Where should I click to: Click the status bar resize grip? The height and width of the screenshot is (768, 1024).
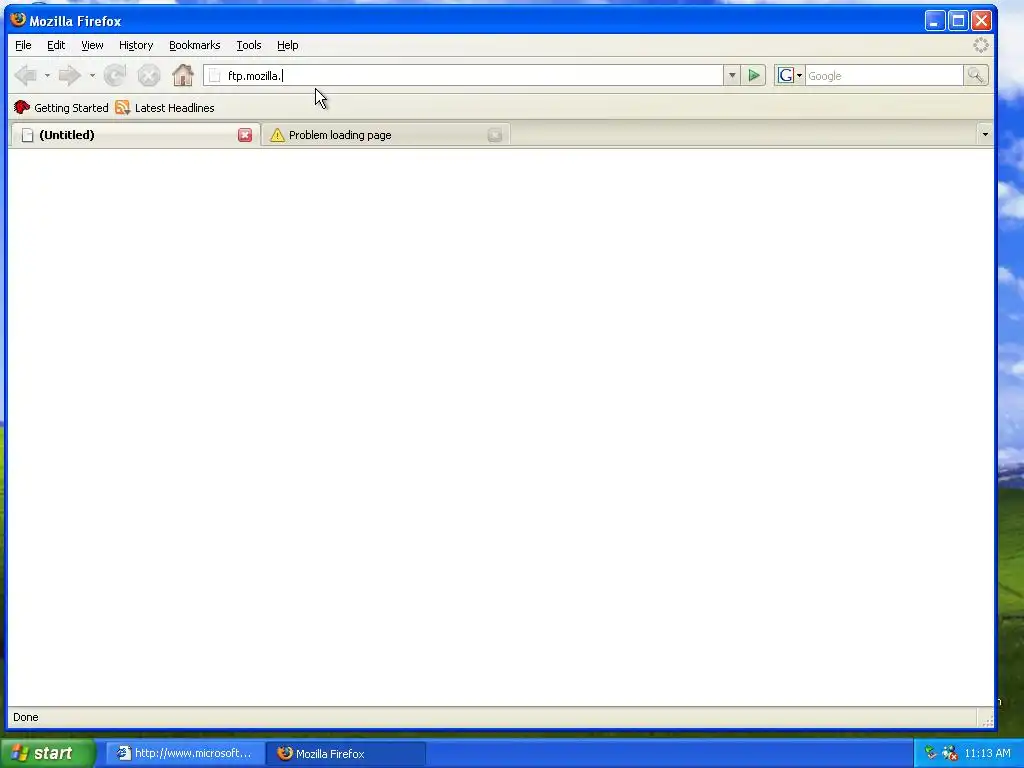point(987,720)
